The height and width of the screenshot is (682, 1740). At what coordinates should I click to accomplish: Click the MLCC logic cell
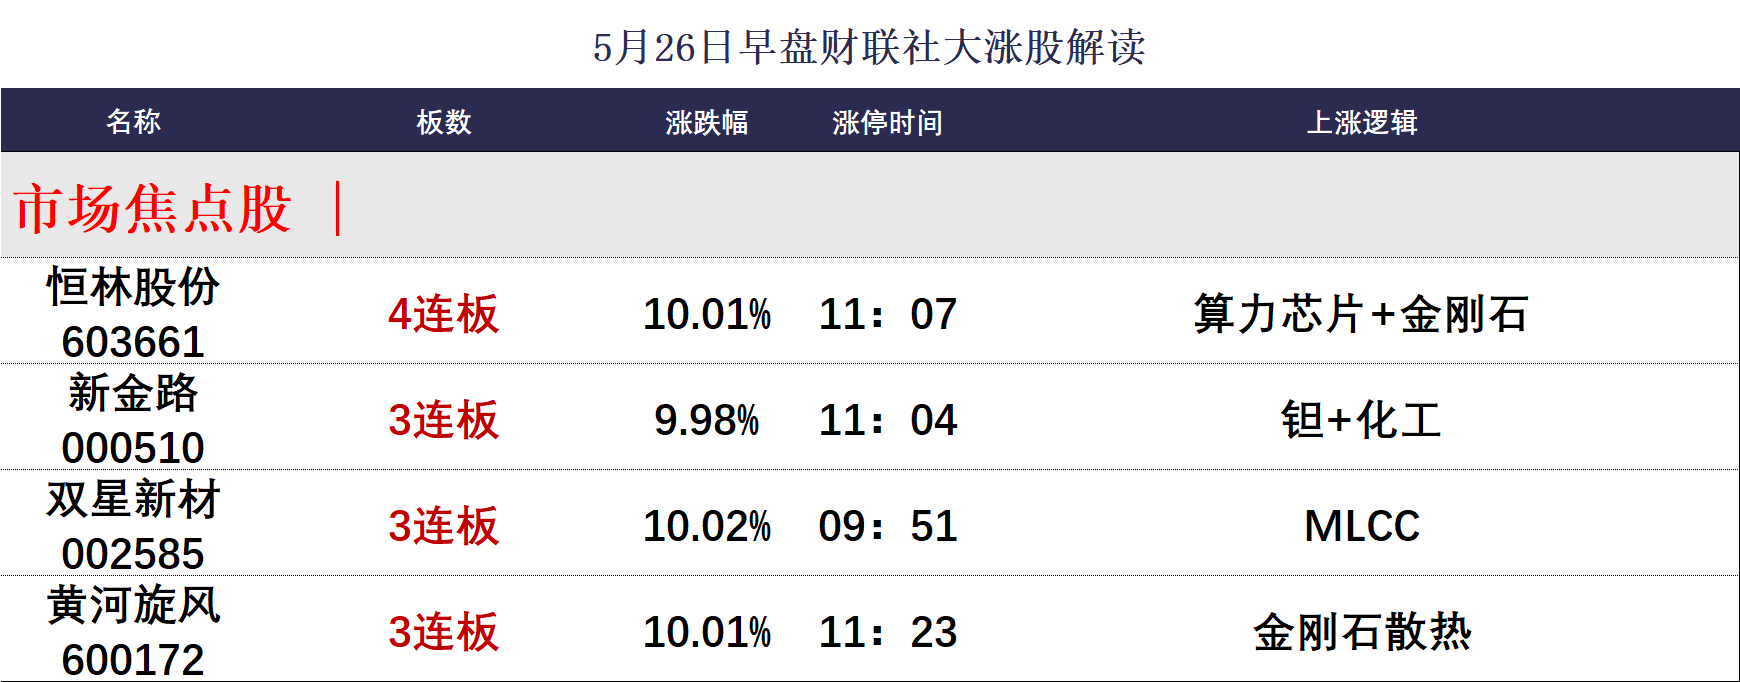[x=1361, y=526]
